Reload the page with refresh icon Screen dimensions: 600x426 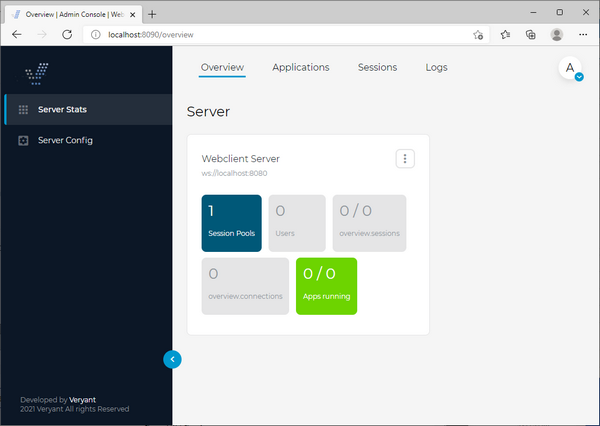point(67,35)
